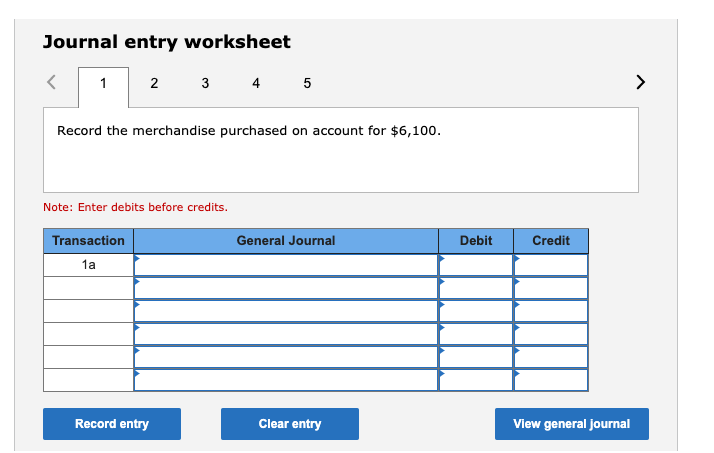
Task: Switch to worksheet tab 2
Action: (x=154, y=83)
